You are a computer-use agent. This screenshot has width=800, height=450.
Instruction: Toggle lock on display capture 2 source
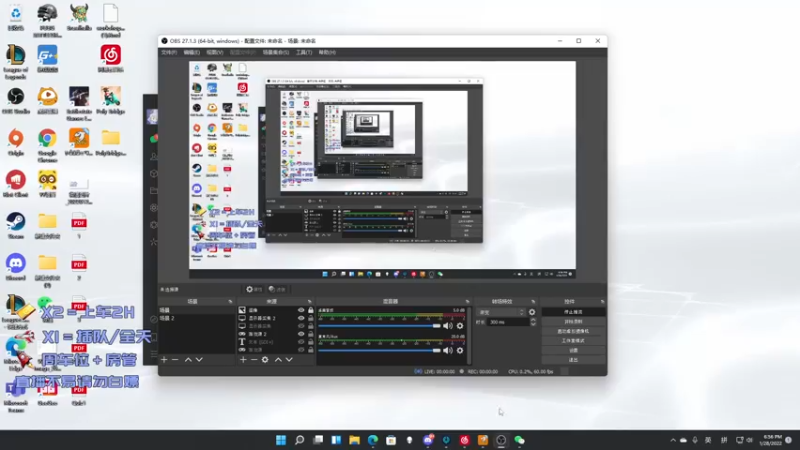[310, 318]
